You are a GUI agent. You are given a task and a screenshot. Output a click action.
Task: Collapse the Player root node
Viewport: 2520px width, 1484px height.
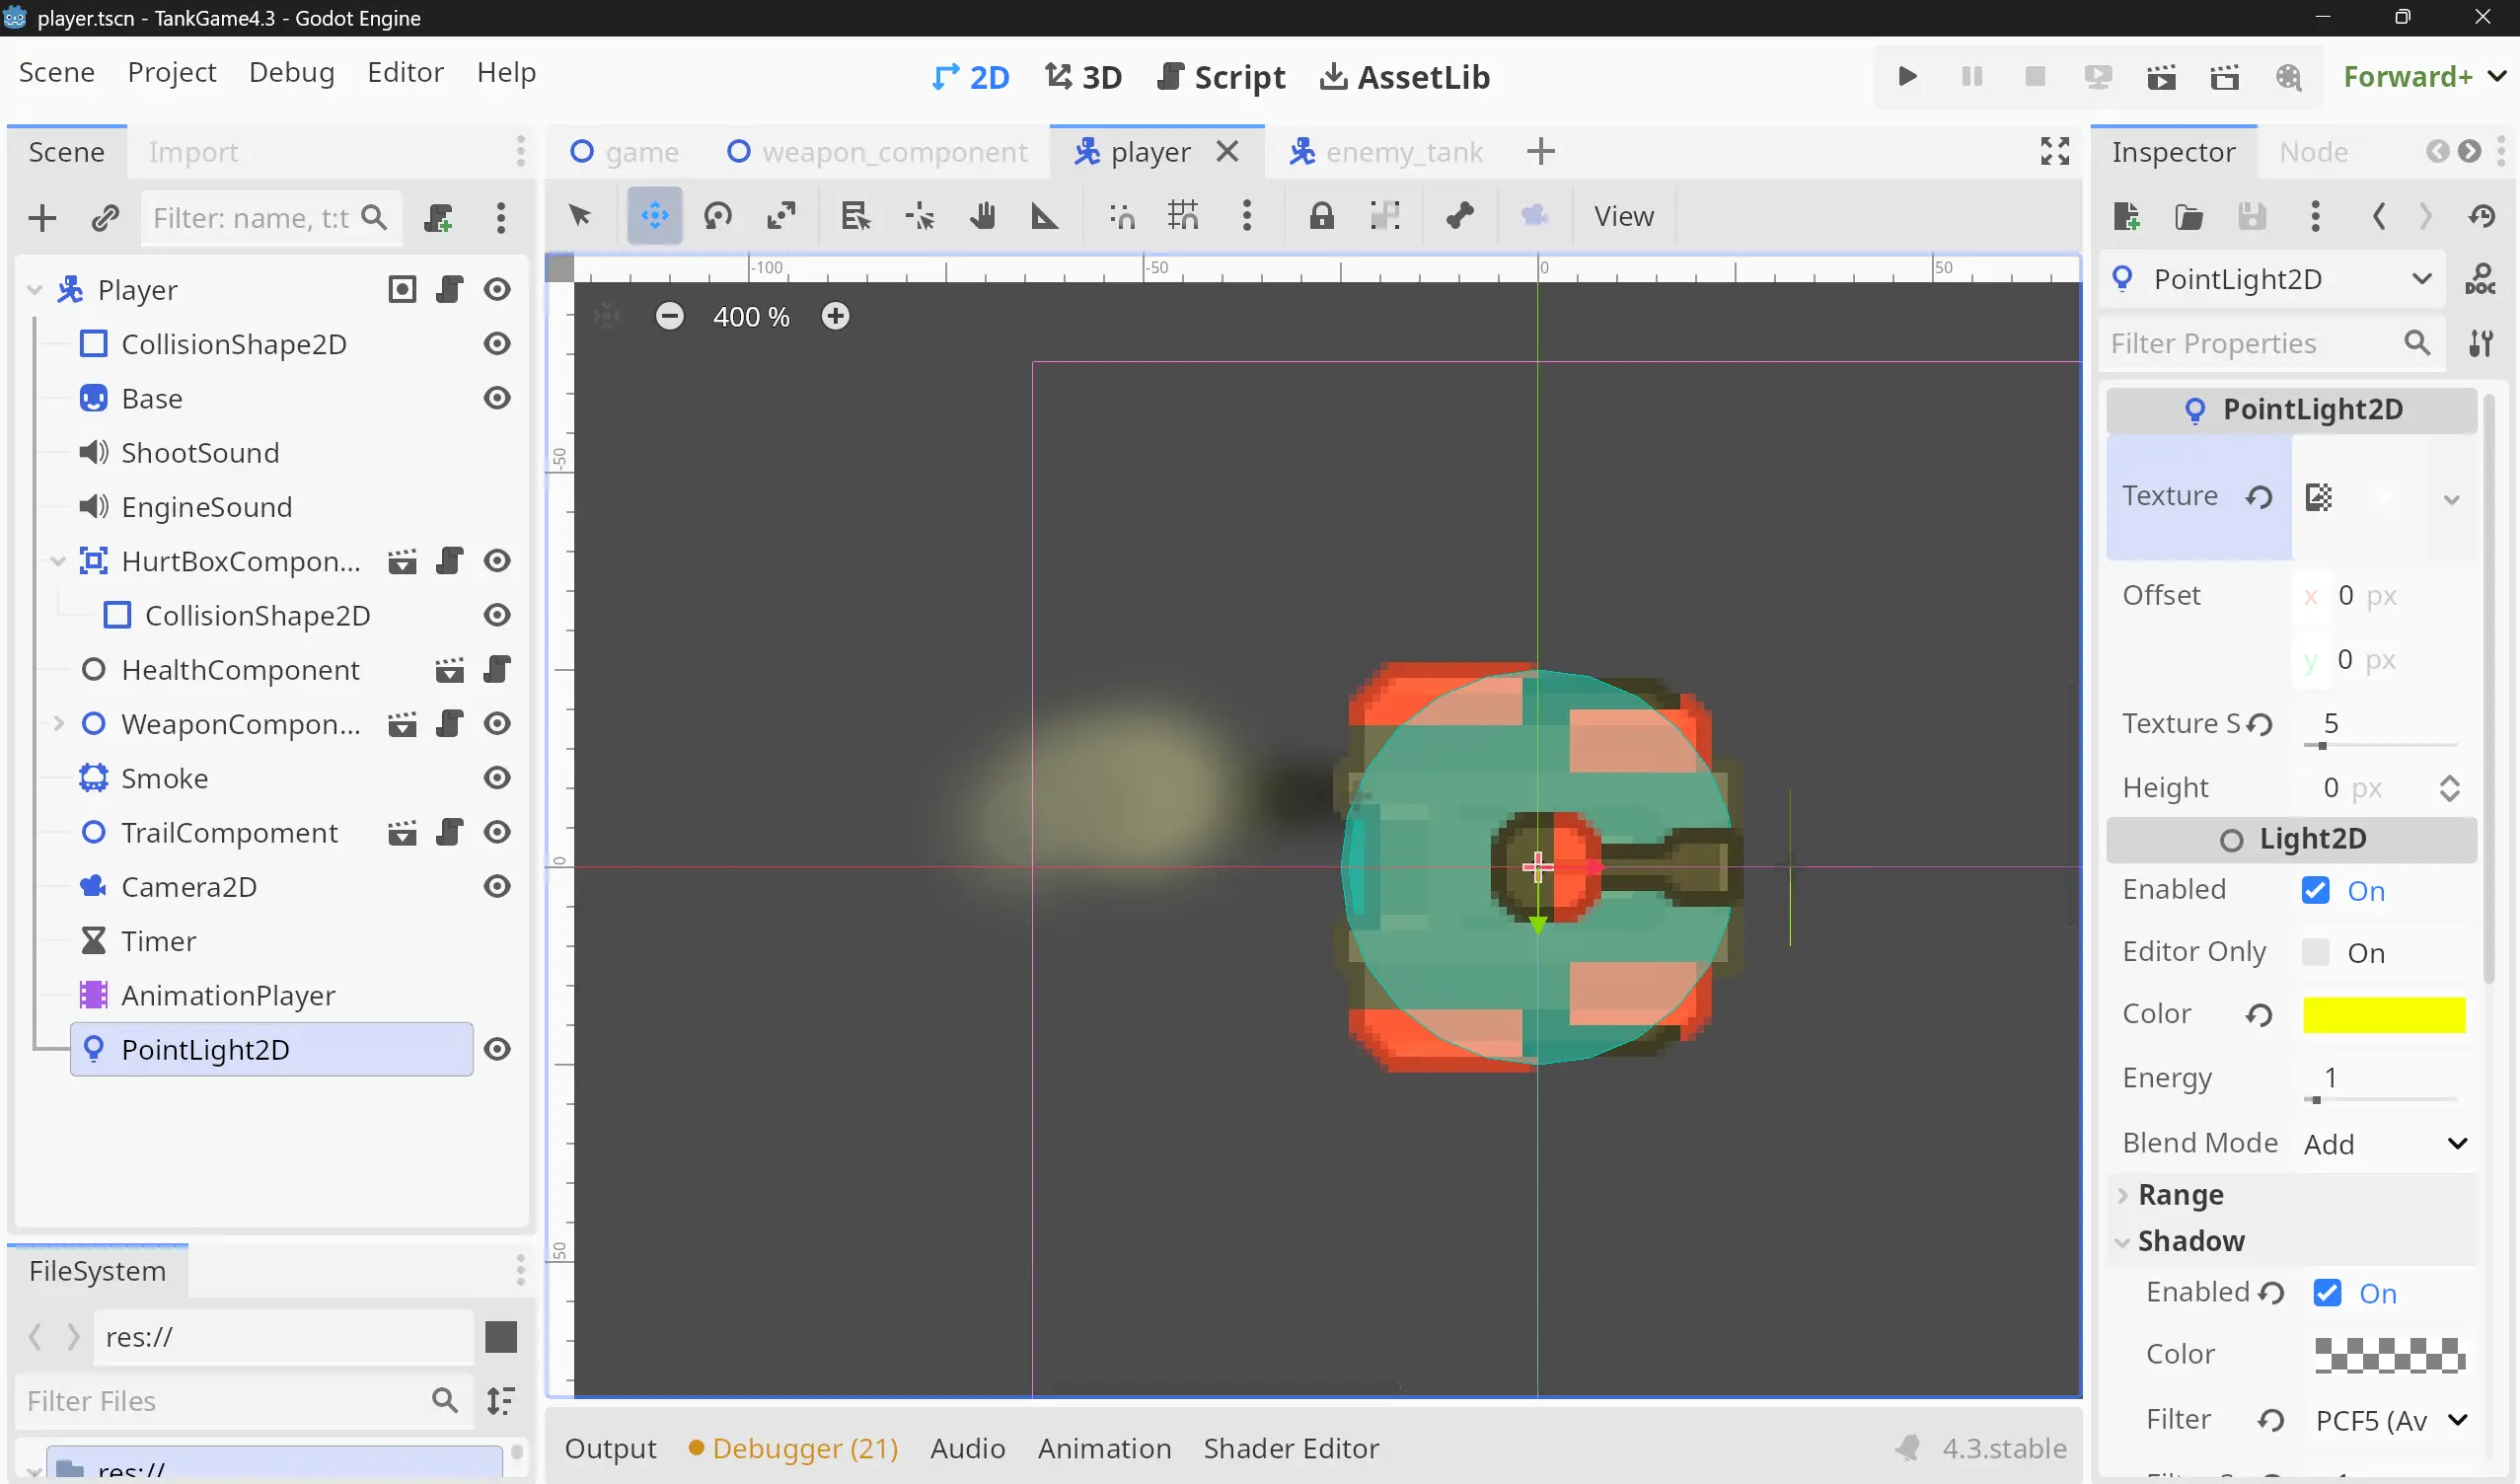(34, 290)
